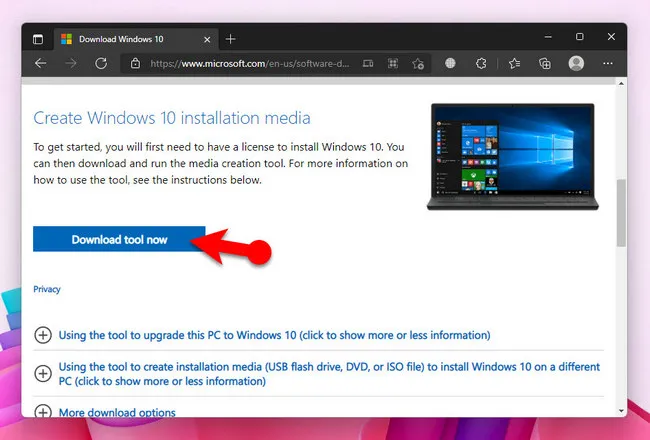View site info via padlock icon
This screenshot has height=440, width=650.
click(x=135, y=63)
